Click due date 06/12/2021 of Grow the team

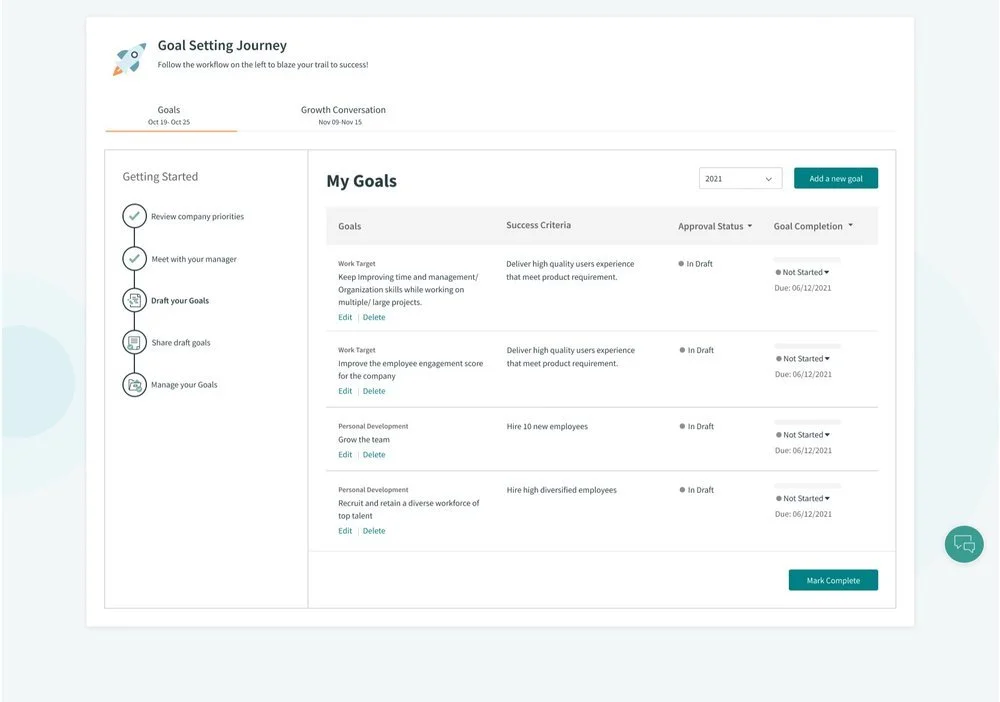[x=803, y=450]
